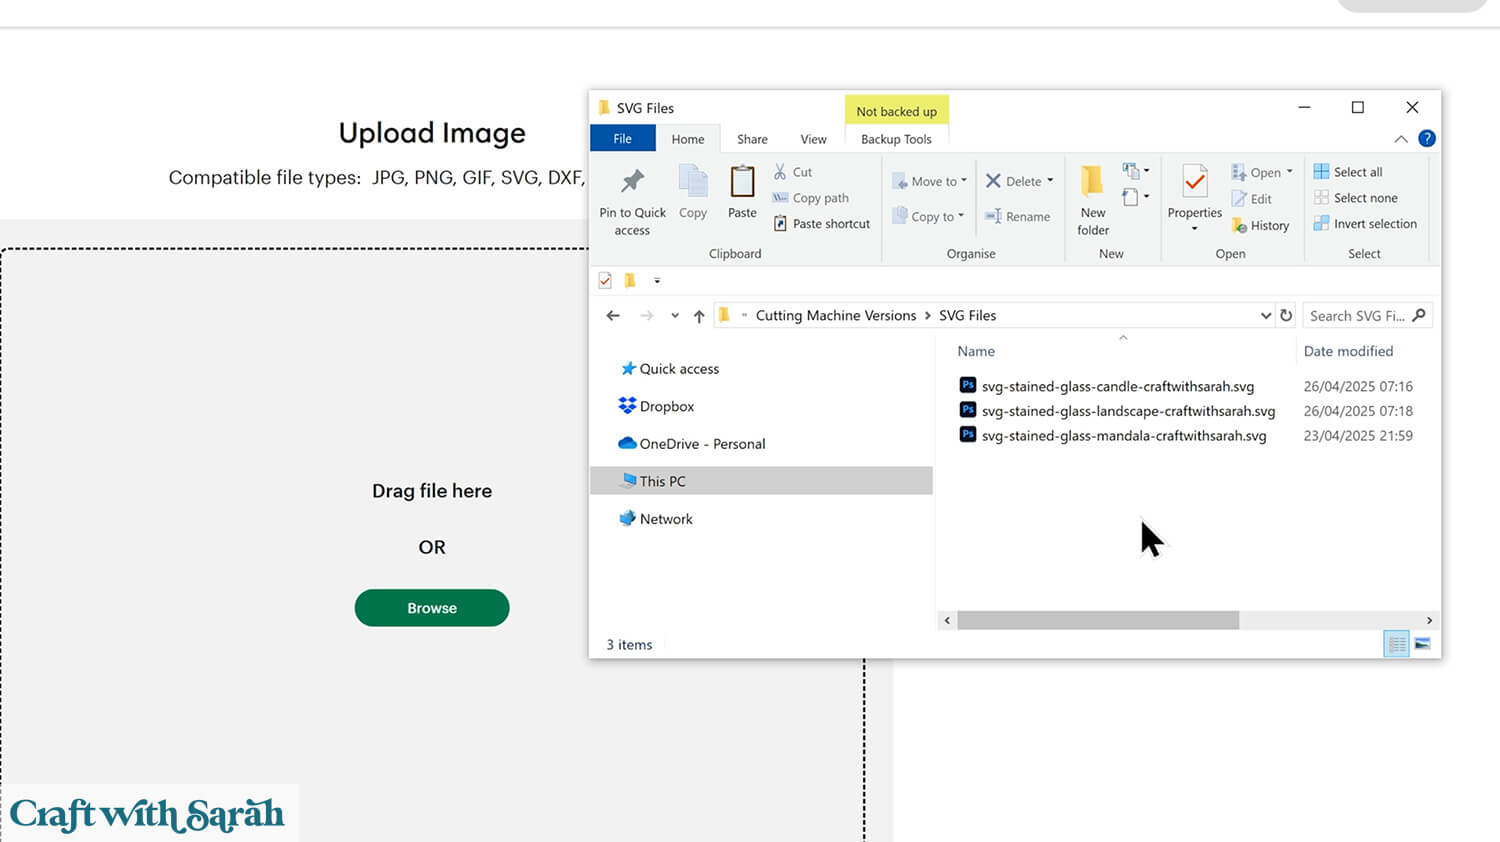Switch to details list view
This screenshot has width=1500, height=842.
coord(1396,644)
